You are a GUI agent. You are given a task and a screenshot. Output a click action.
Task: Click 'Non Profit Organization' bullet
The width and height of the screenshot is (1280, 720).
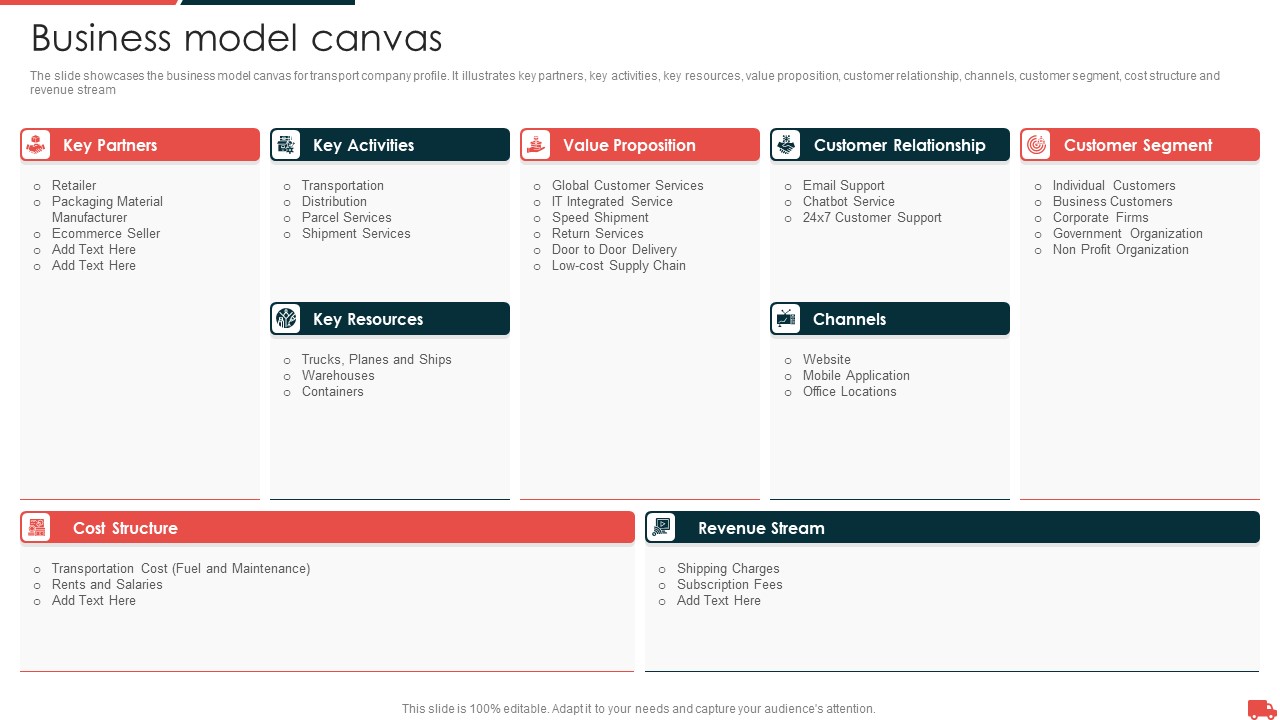(1121, 250)
